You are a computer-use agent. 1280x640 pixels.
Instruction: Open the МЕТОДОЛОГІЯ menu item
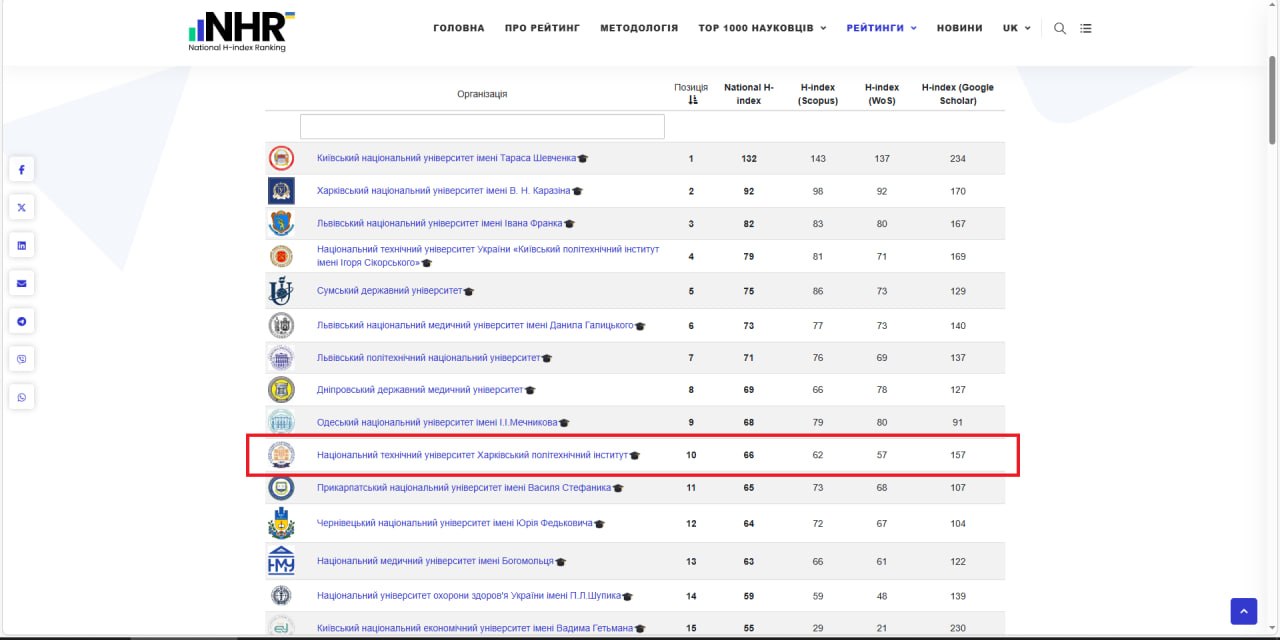pos(639,28)
